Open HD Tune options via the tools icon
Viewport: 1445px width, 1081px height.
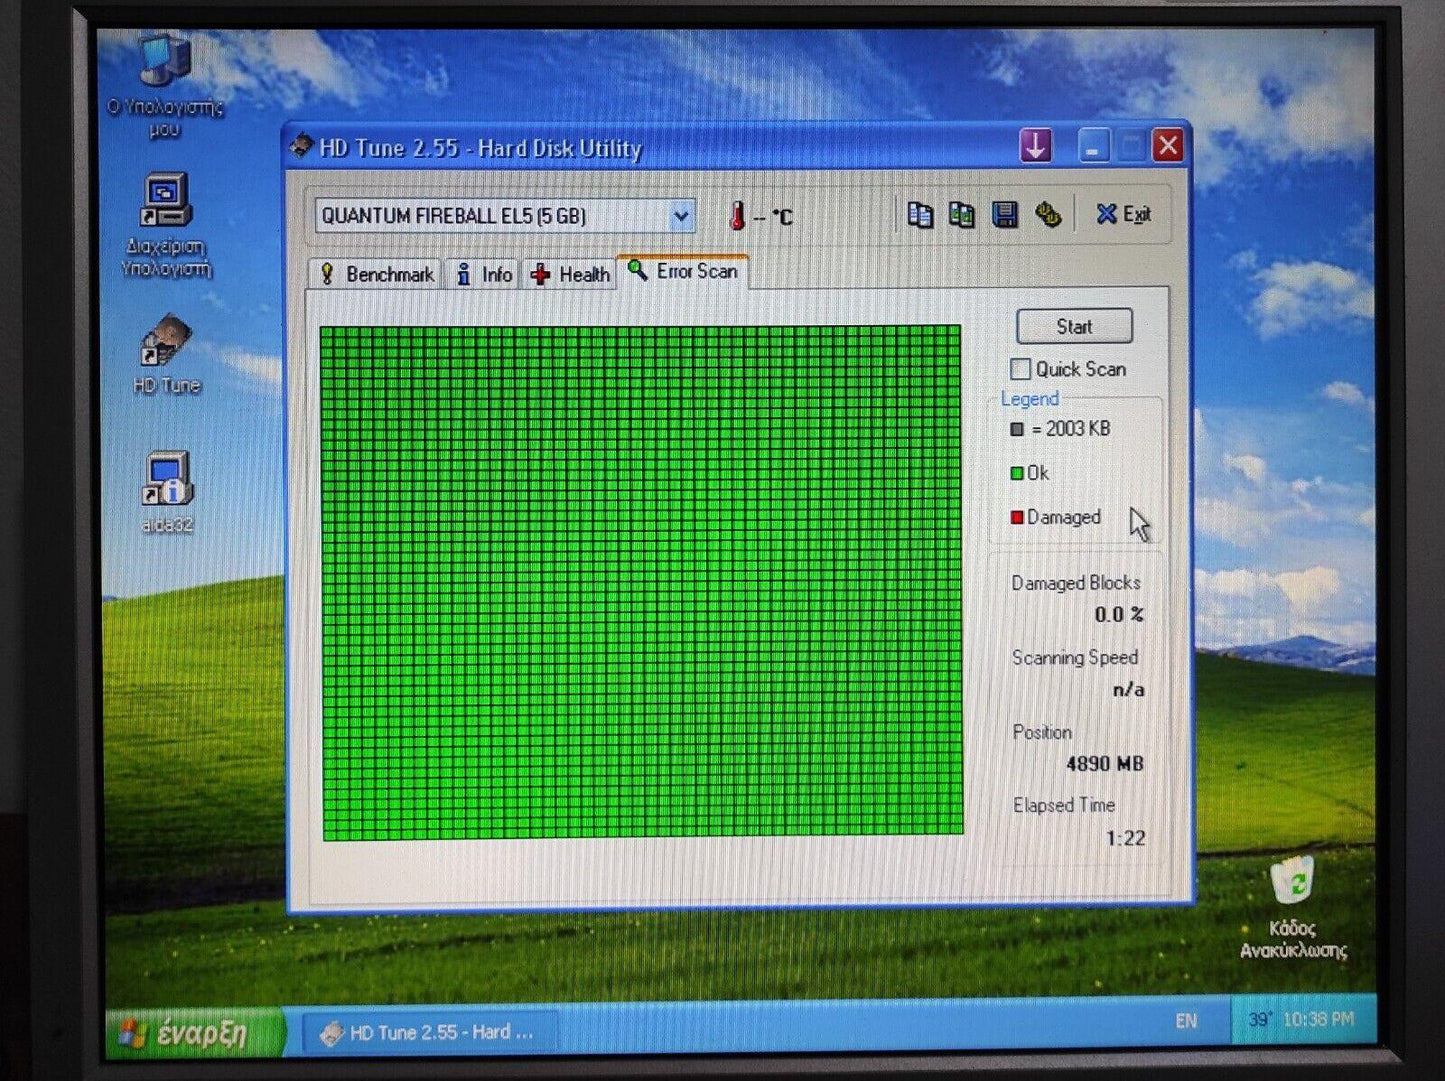click(x=1047, y=215)
